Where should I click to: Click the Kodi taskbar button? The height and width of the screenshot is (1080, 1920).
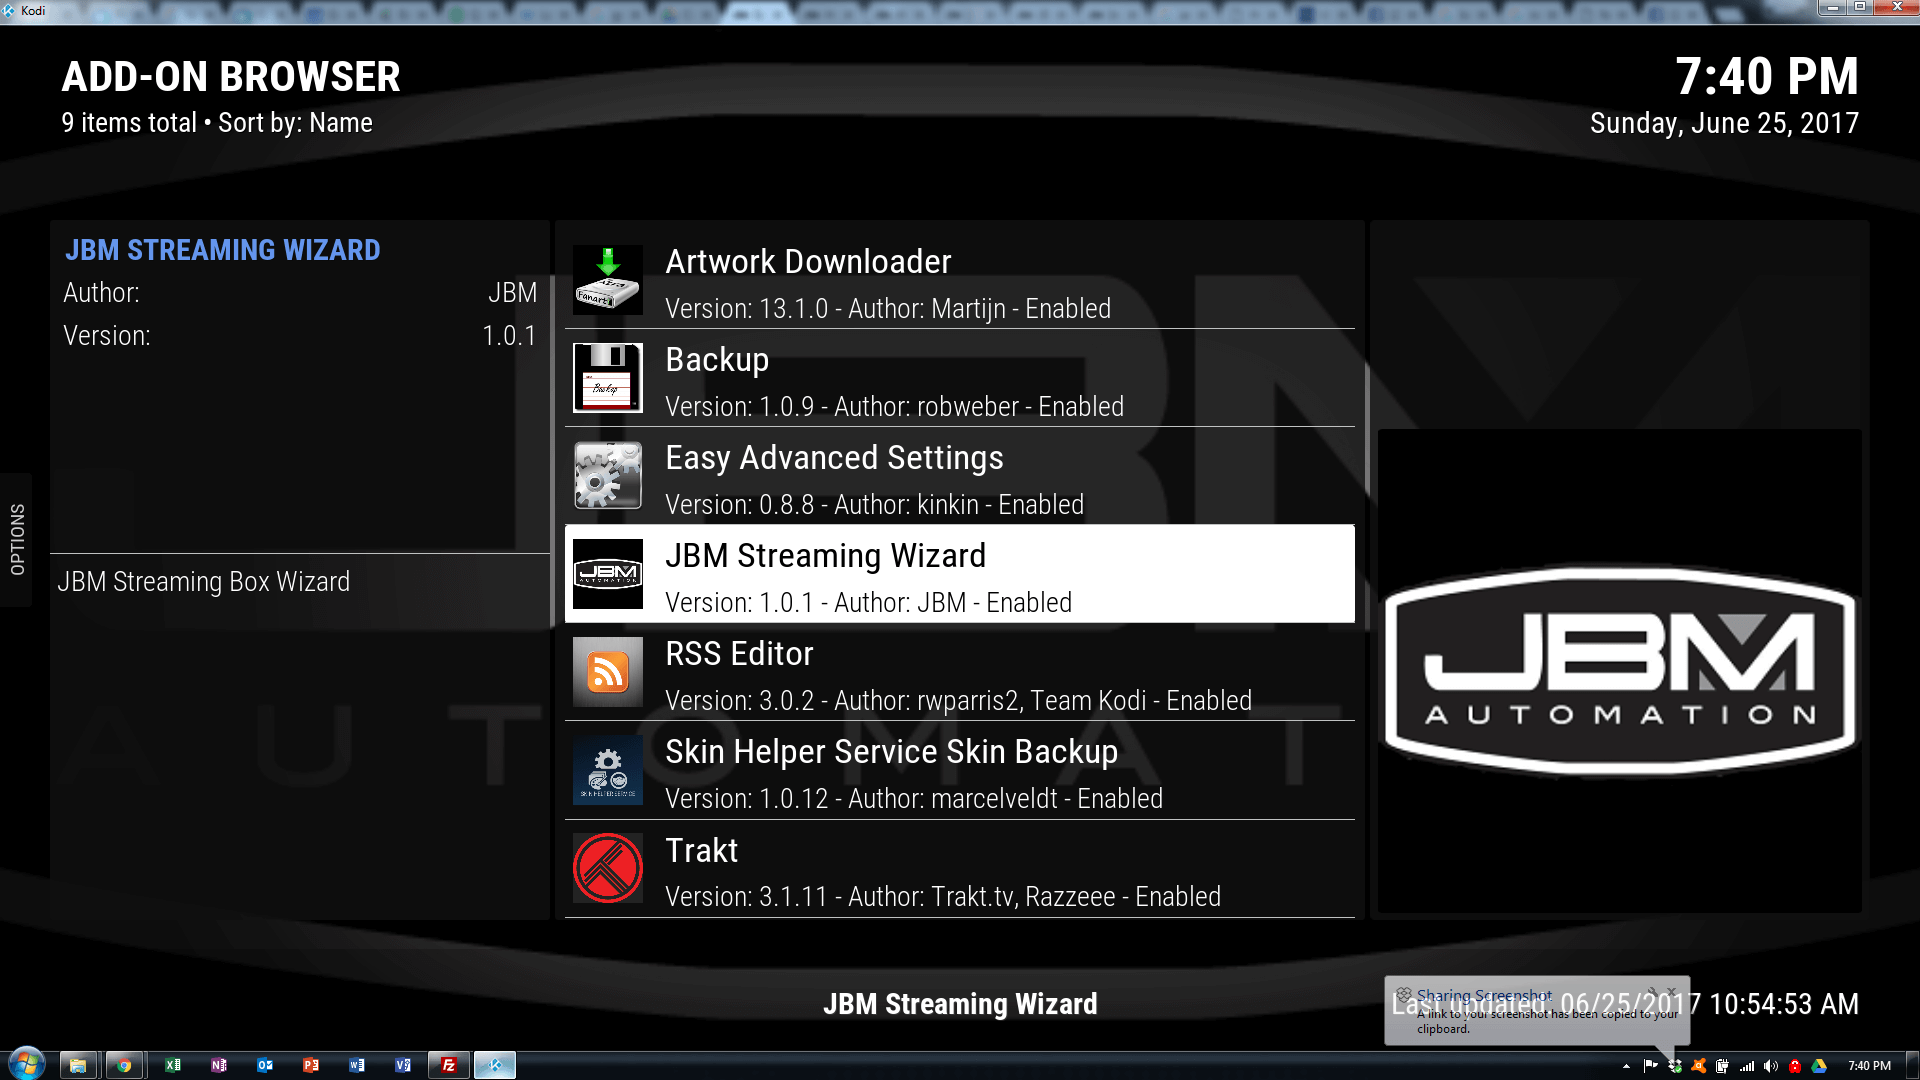point(495,1065)
